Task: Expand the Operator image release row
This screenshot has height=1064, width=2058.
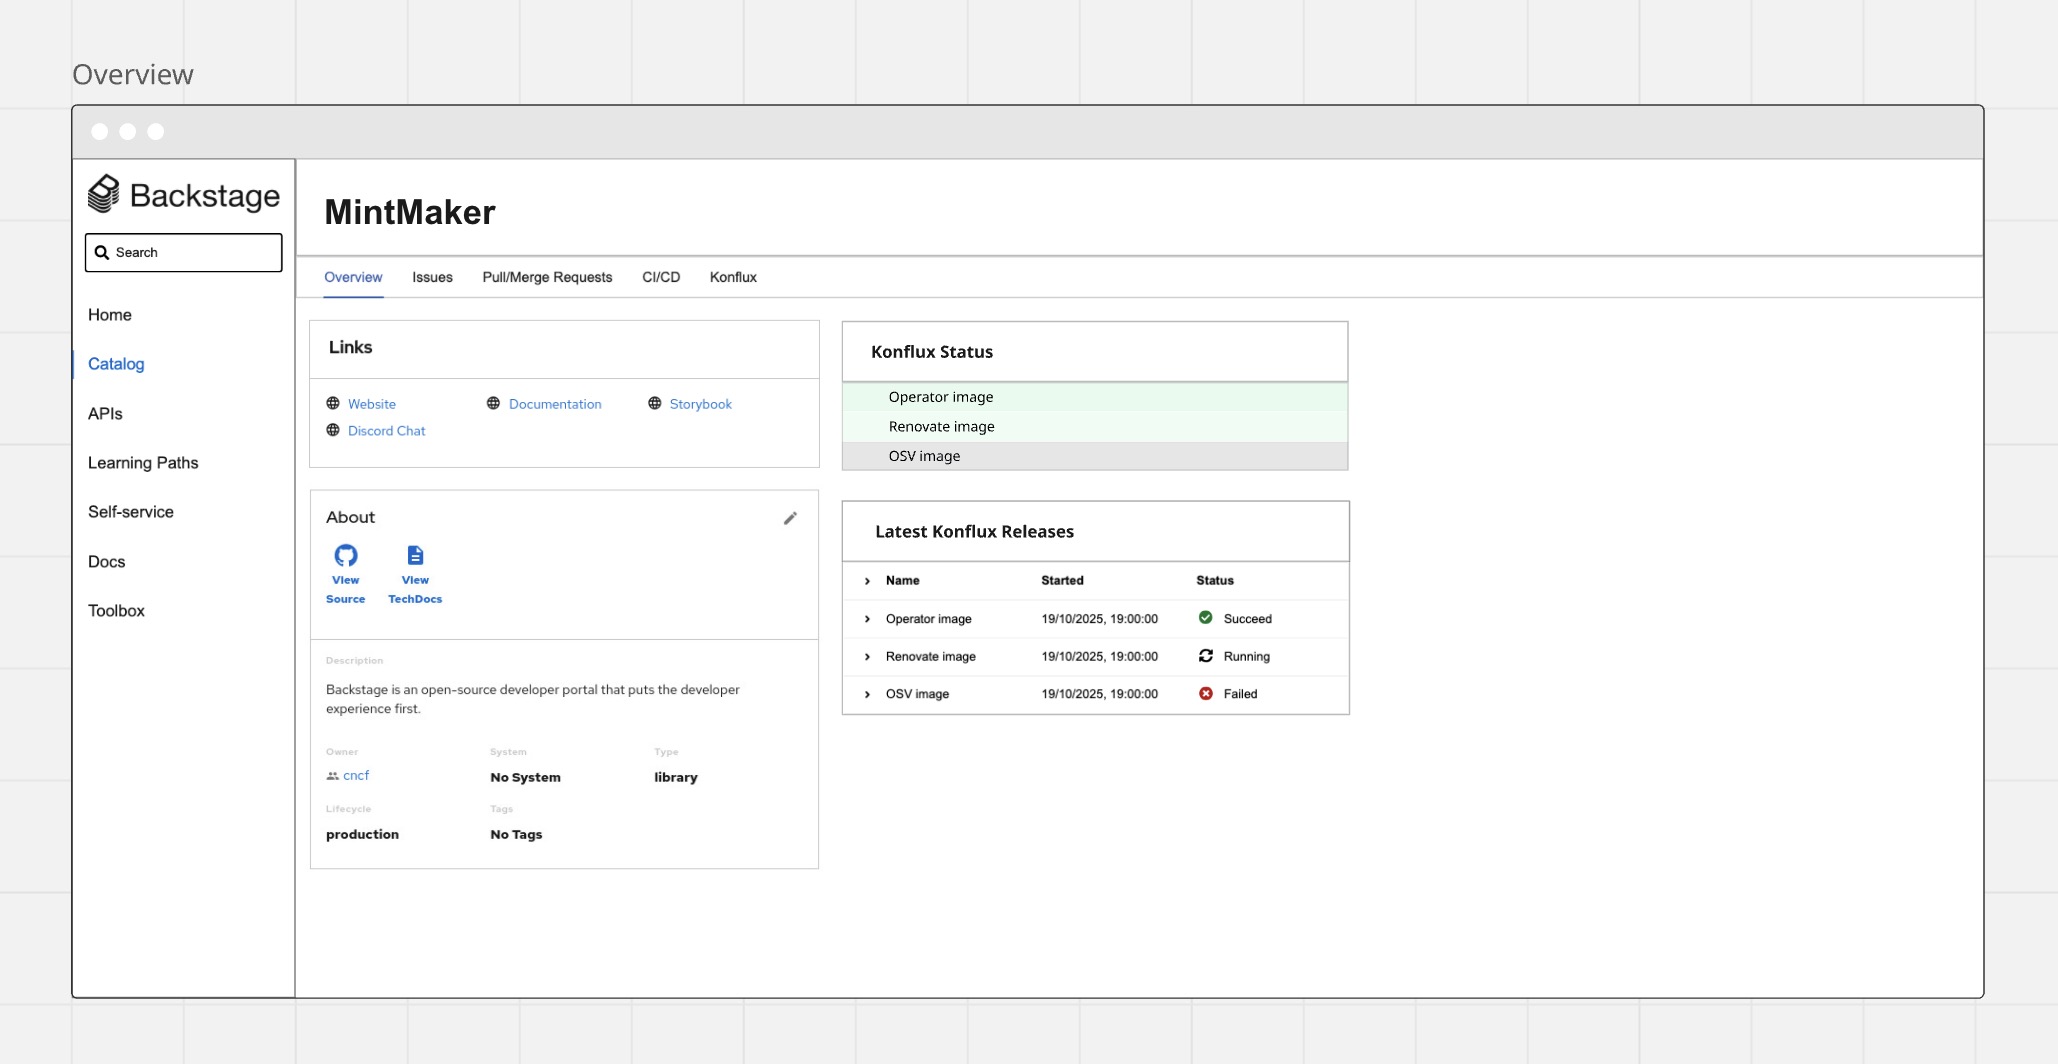Action: tap(867, 619)
